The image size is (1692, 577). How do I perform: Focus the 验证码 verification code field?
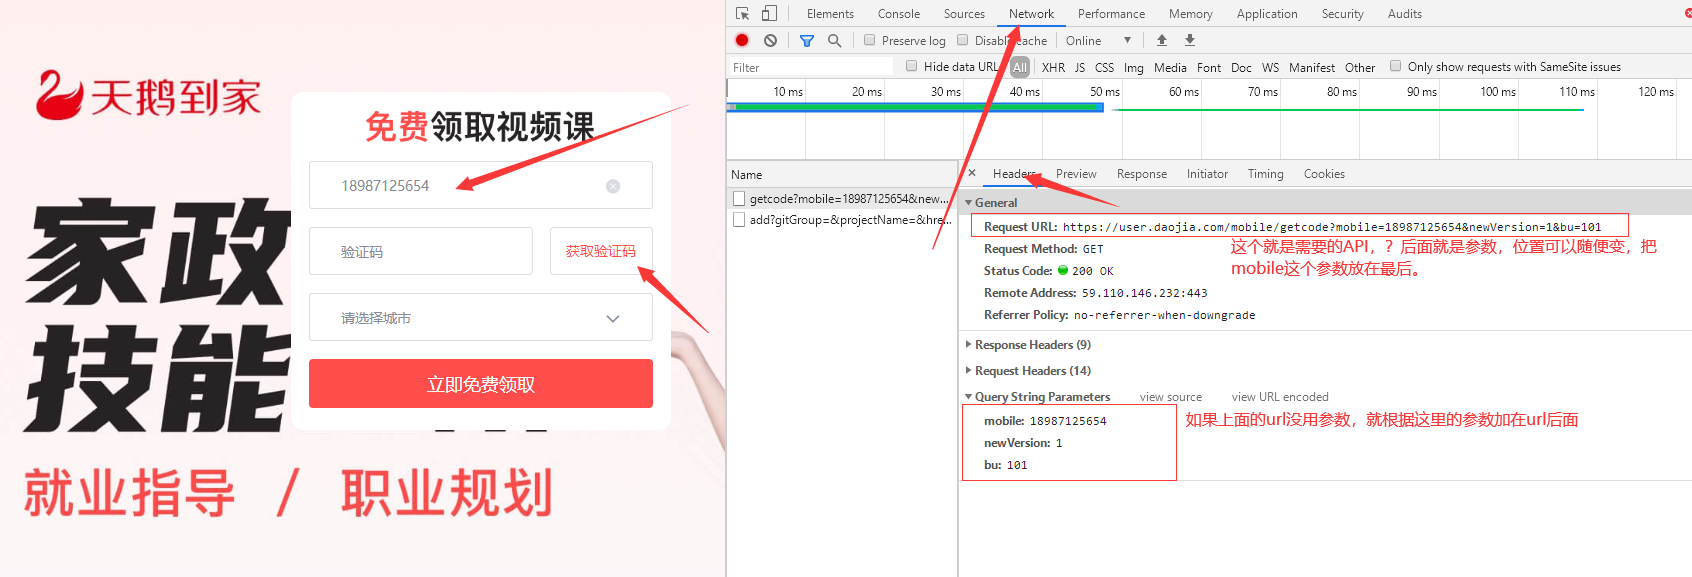421,251
